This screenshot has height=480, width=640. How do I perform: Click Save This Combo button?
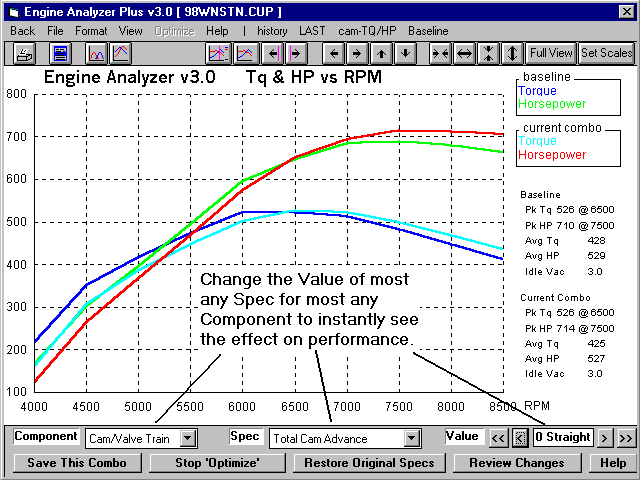pos(77,463)
